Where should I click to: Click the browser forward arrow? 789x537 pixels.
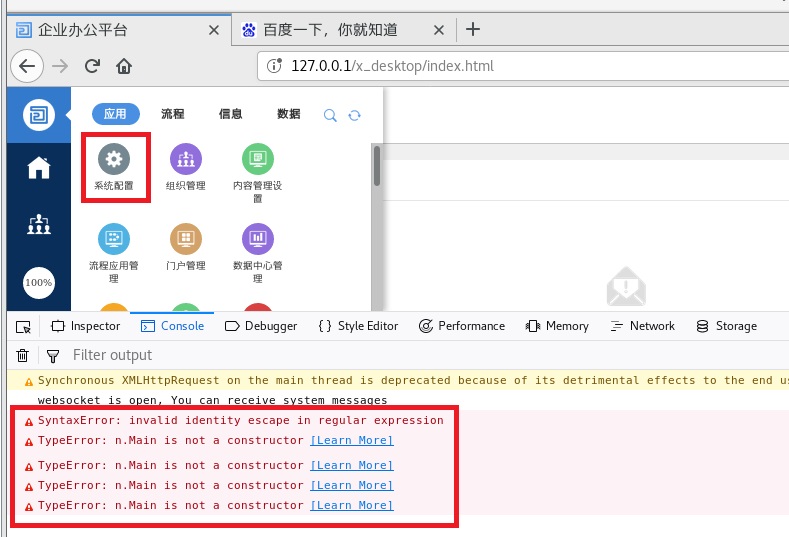pyautogui.click(x=60, y=66)
